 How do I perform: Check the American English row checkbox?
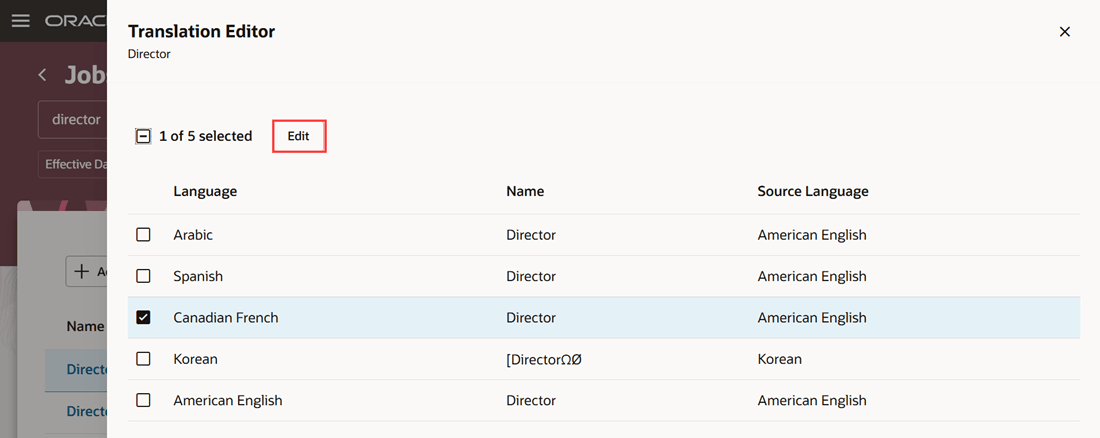pos(143,400)
